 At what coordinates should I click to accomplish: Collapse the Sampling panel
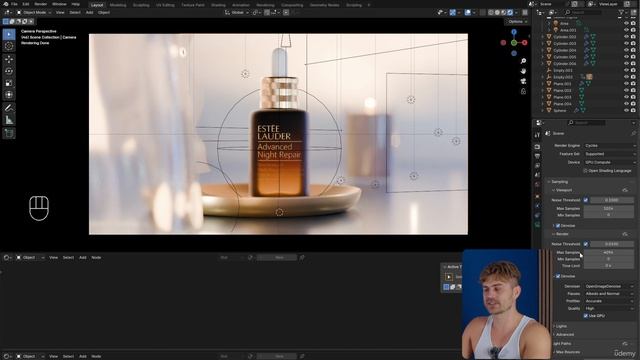(x=559, y=182)
